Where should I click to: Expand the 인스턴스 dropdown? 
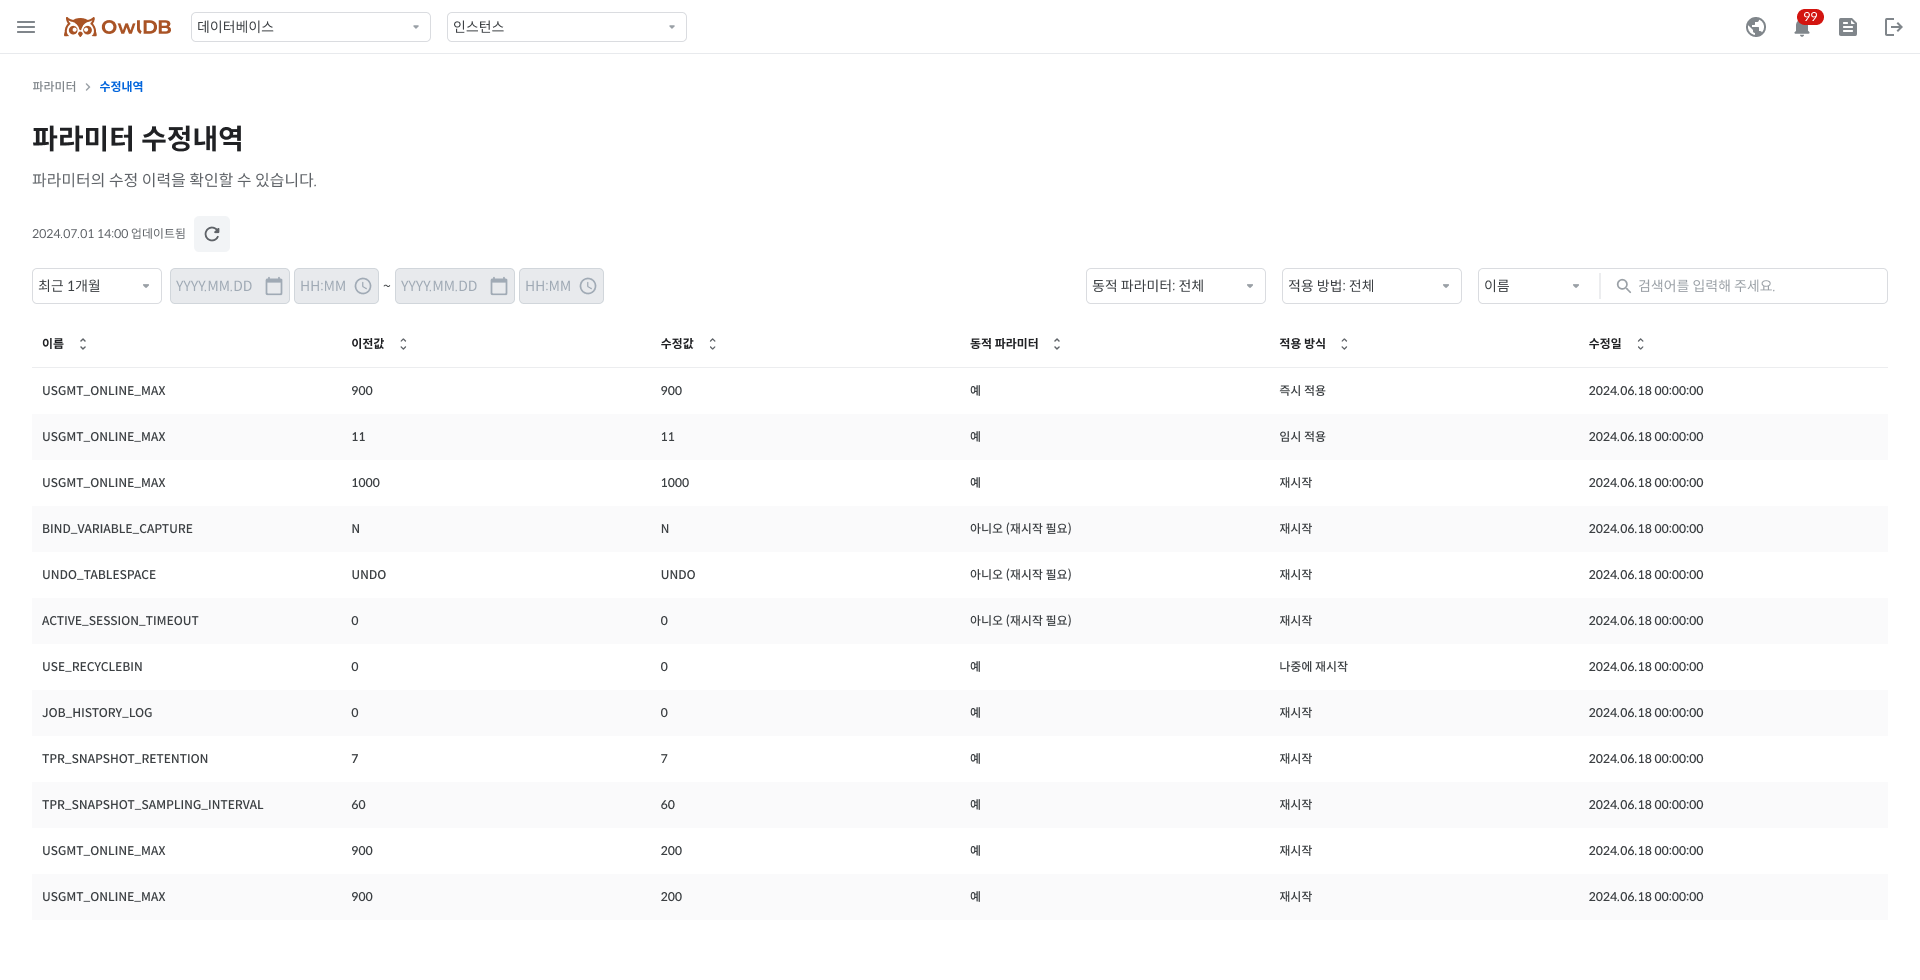(566, 27)
